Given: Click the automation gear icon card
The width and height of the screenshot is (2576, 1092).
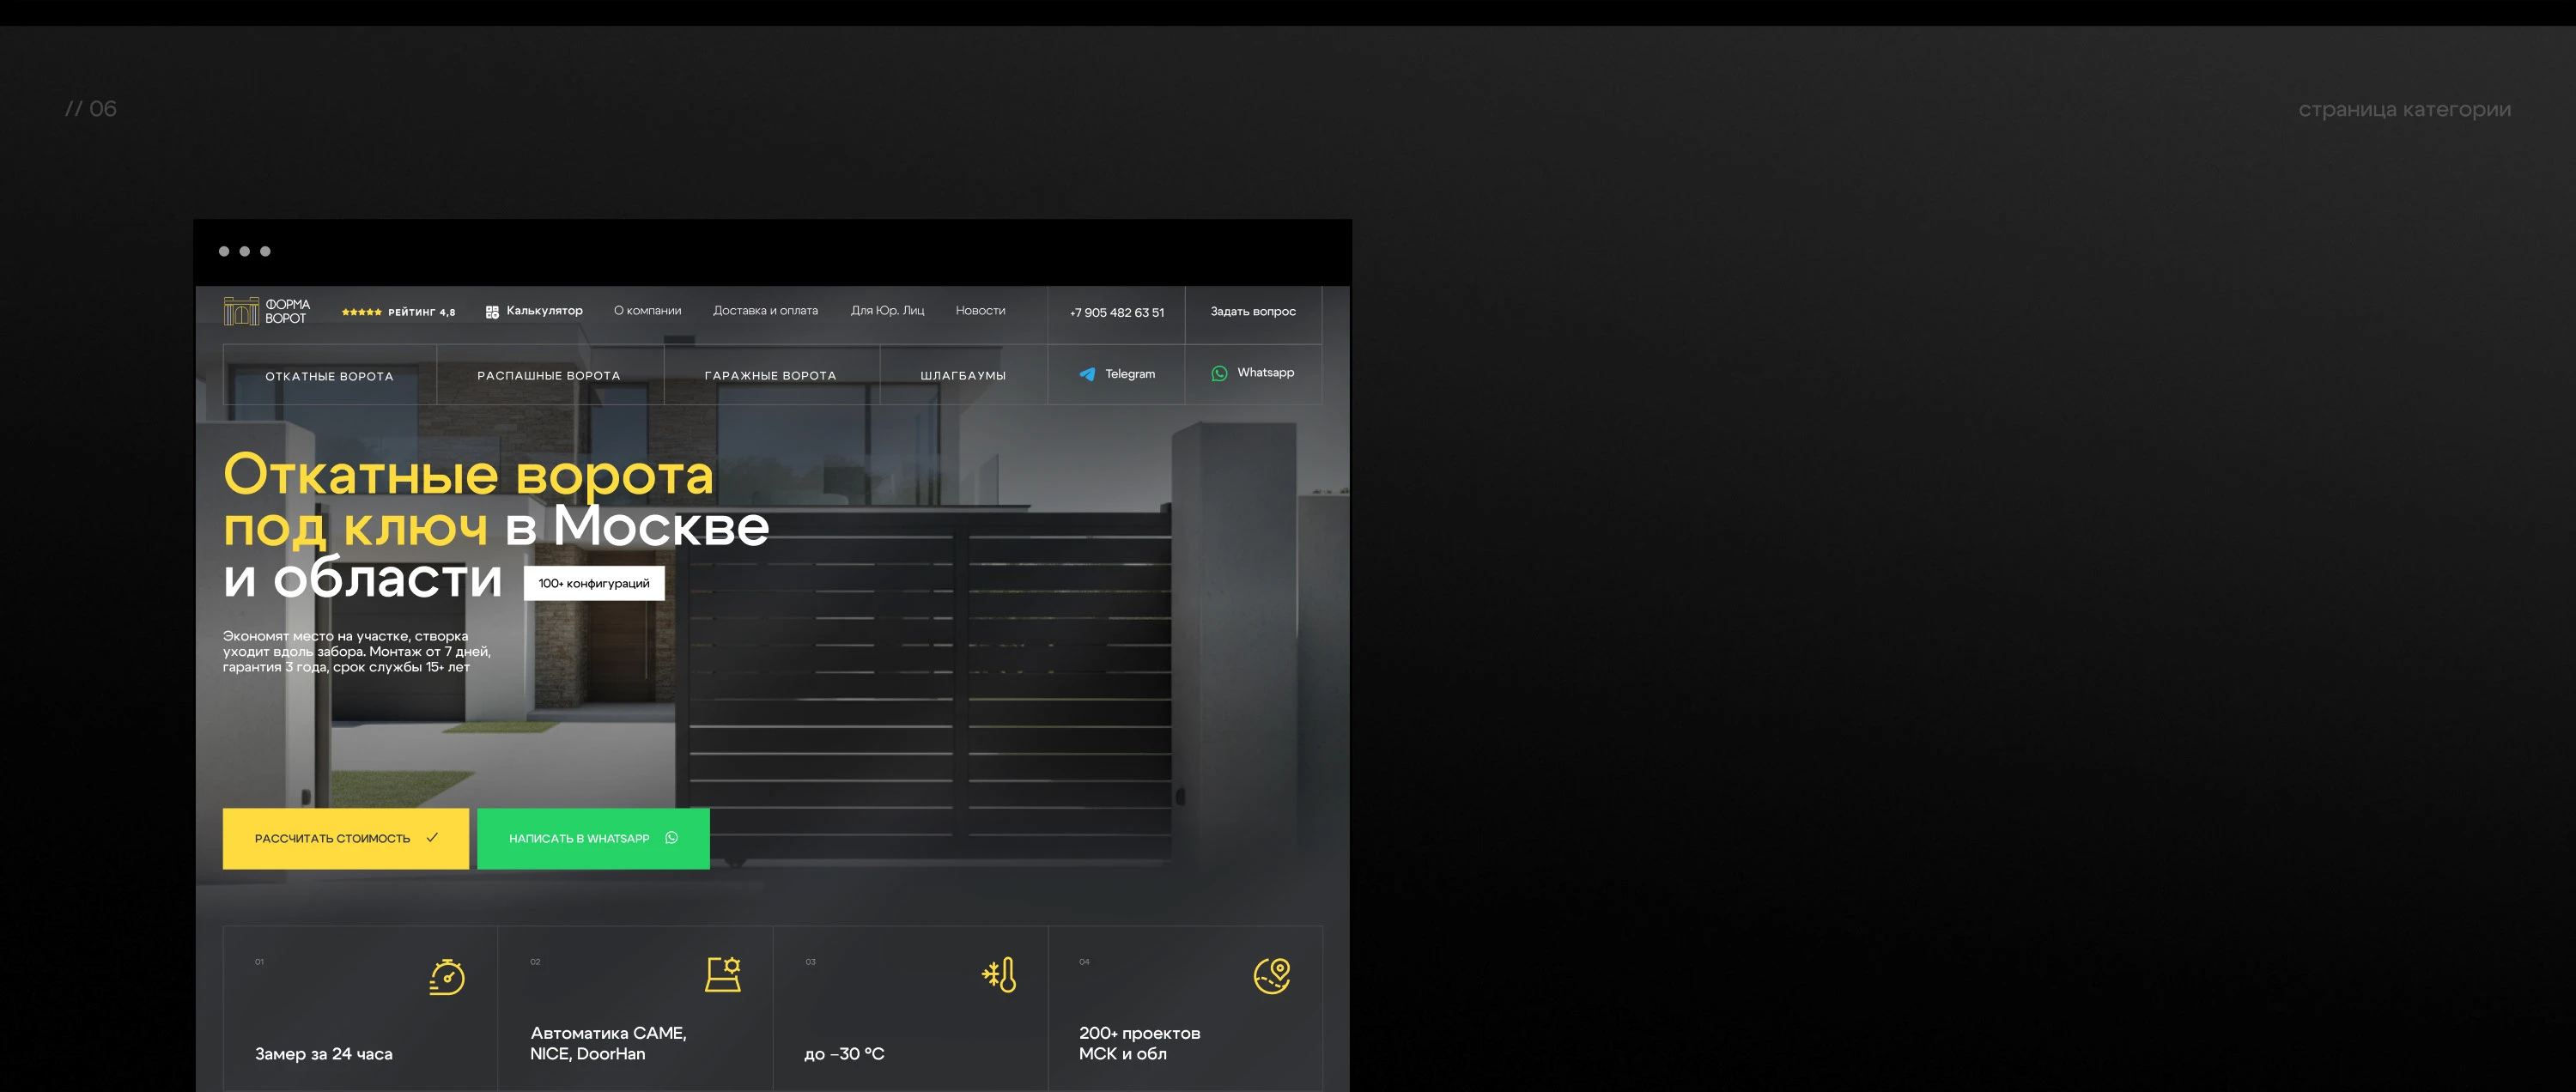Looking at the screenshot, I should [x=723, y=974].
